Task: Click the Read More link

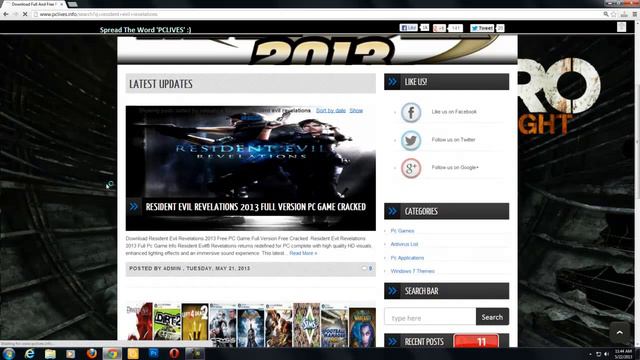Action: (x=303, y=253)
